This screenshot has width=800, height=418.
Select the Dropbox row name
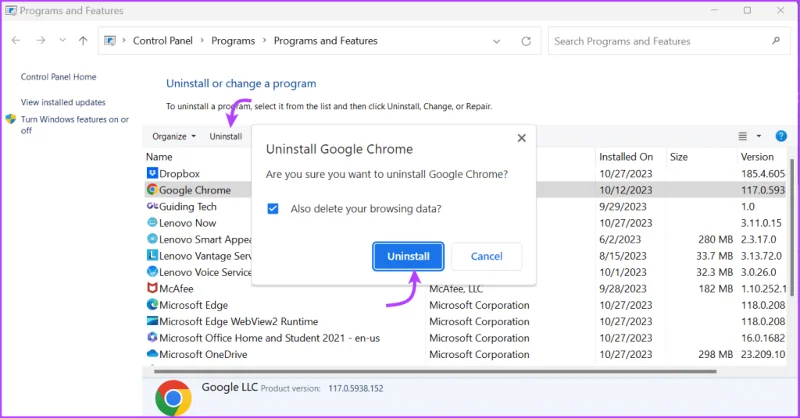pos(179,174)
